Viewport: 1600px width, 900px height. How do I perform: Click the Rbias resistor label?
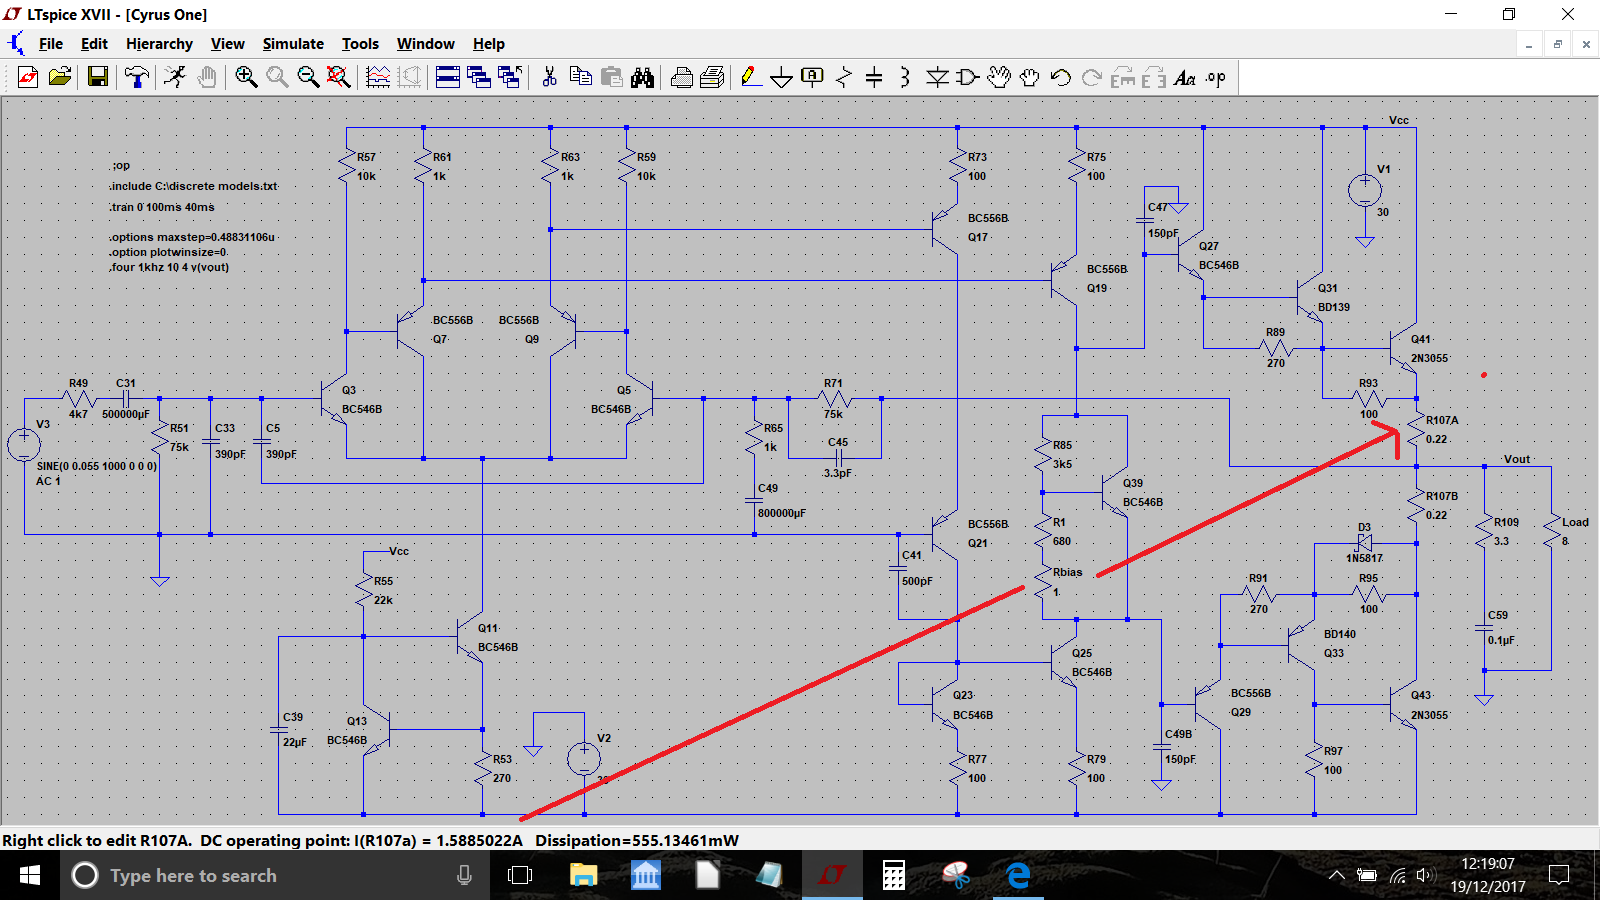tap(1067, 572)
